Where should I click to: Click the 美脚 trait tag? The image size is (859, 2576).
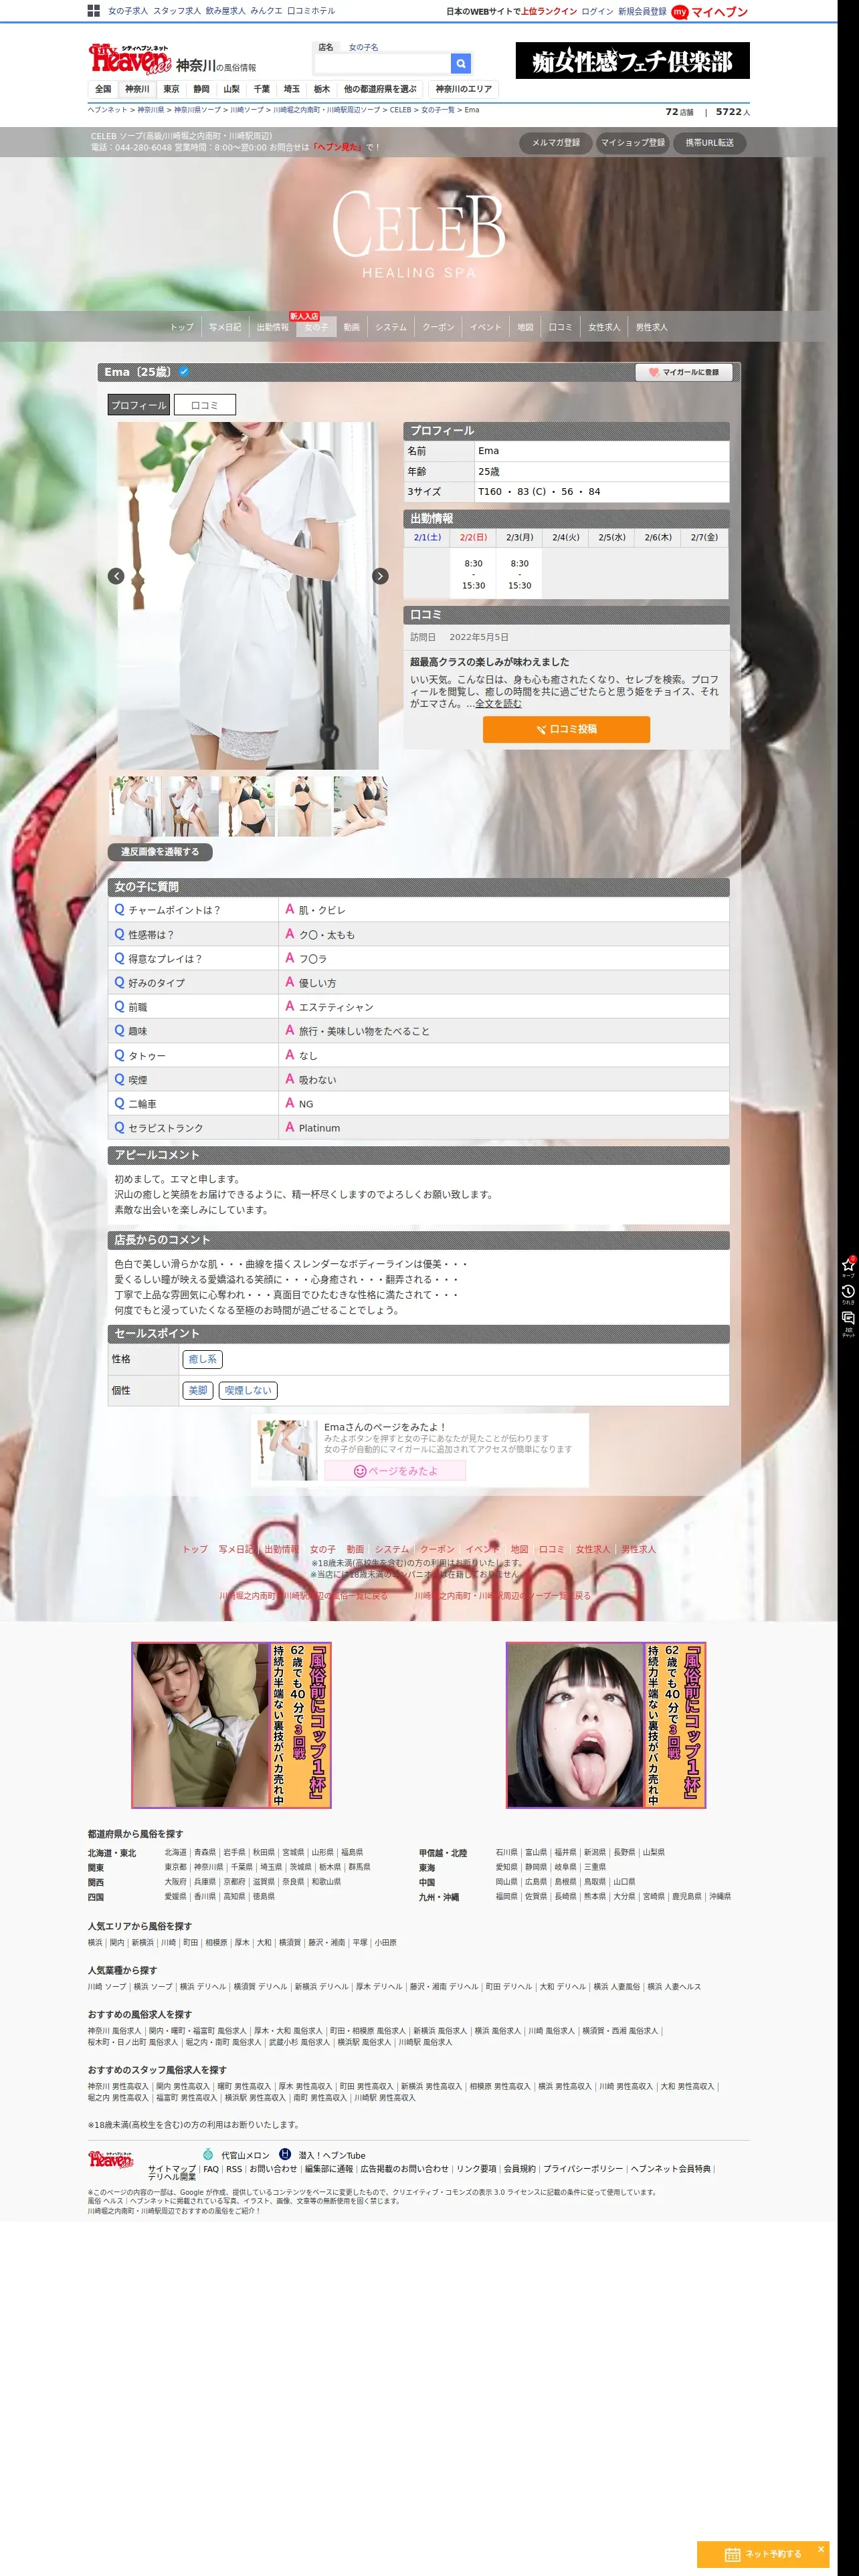[198, 1390]
